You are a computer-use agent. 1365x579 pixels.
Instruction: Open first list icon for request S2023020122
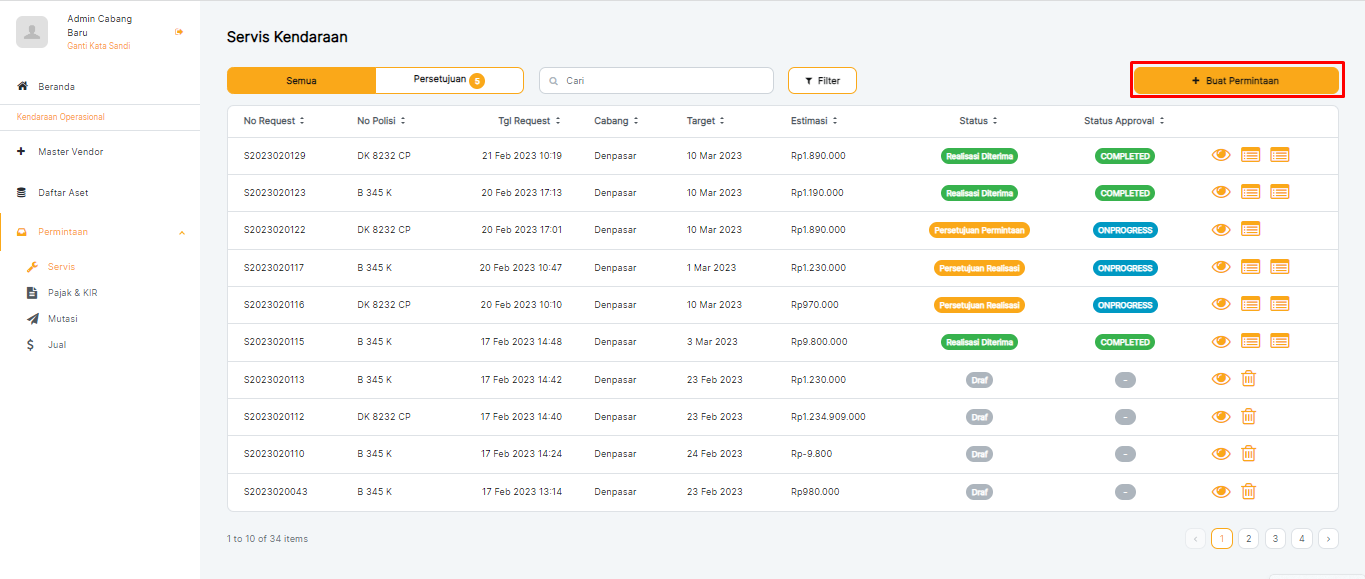1250,229
